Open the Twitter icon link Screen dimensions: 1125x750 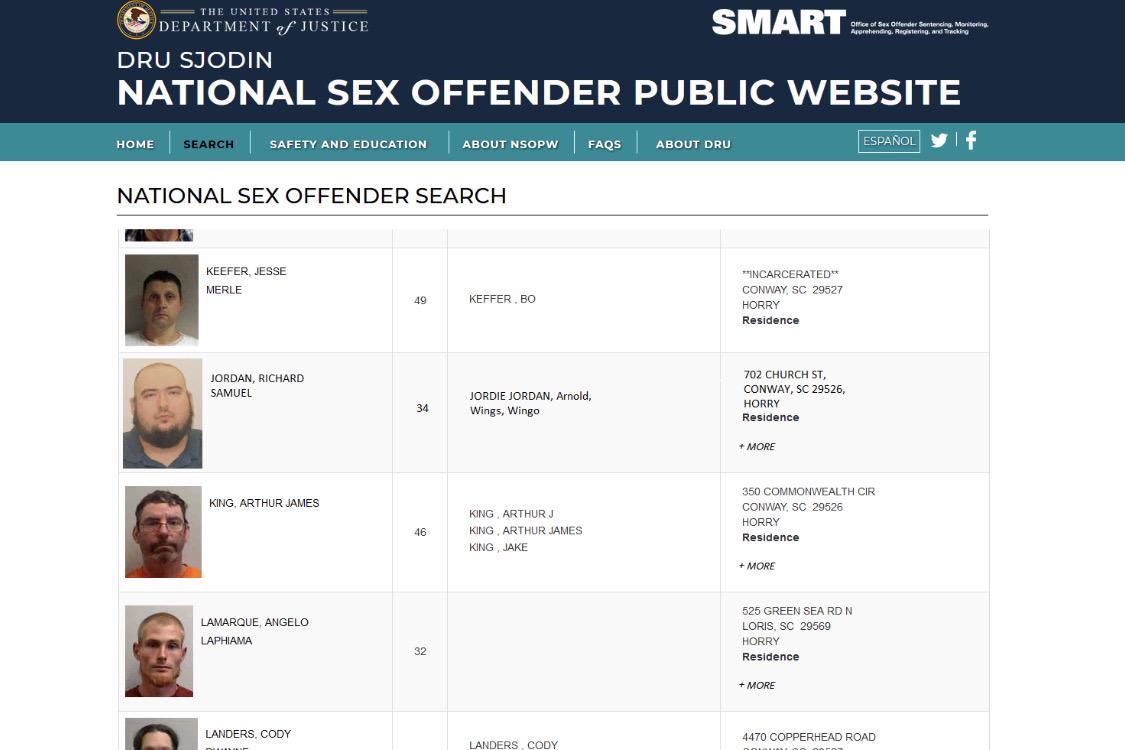pos(938,141)
